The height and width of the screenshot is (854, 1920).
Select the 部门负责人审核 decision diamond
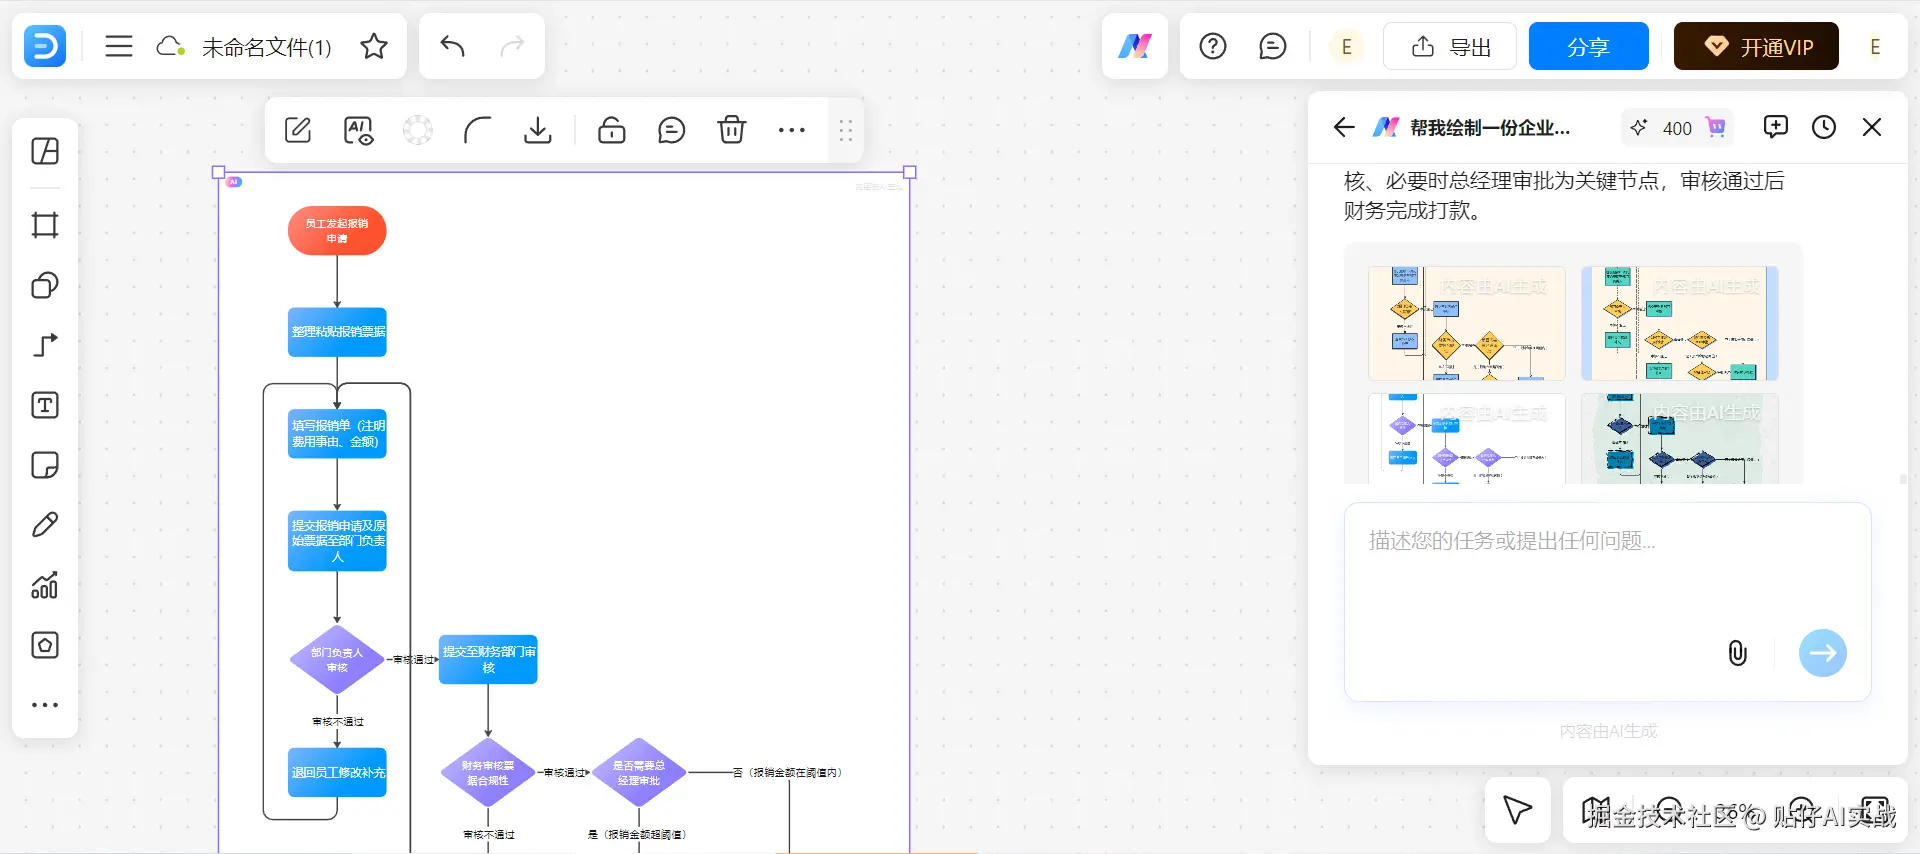pos(337,660)
